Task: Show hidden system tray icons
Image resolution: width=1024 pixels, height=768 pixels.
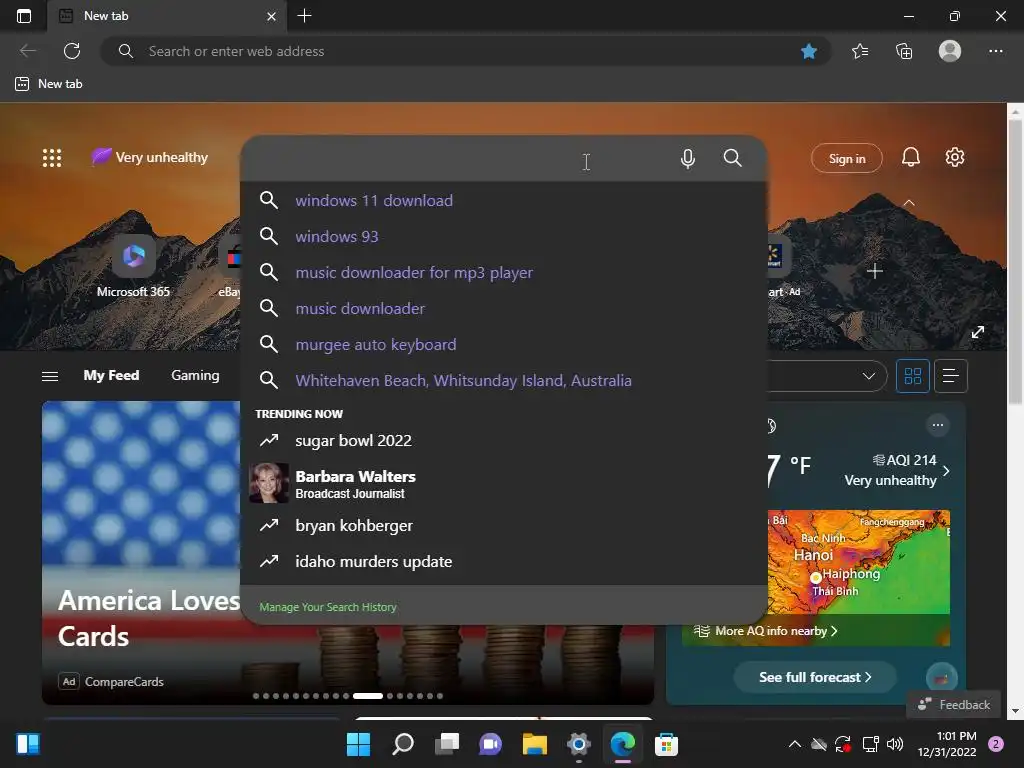Action: (x=794, y=744)
